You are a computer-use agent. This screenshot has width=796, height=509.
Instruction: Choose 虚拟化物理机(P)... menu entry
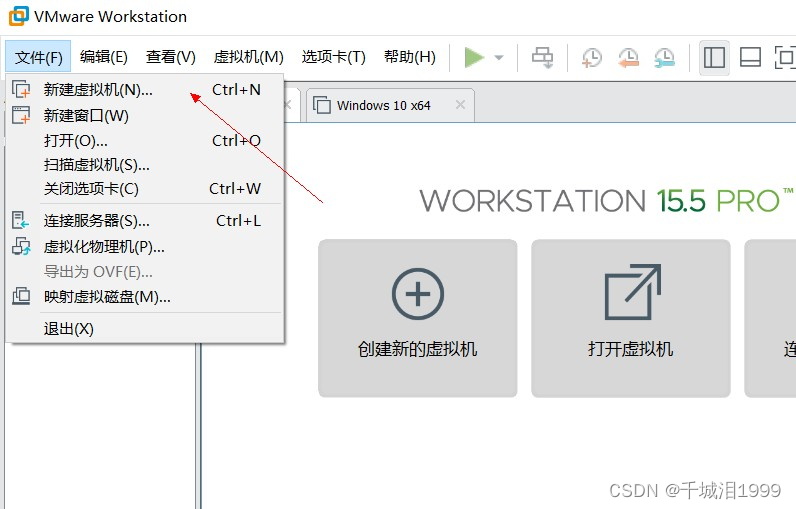[145, 247]
